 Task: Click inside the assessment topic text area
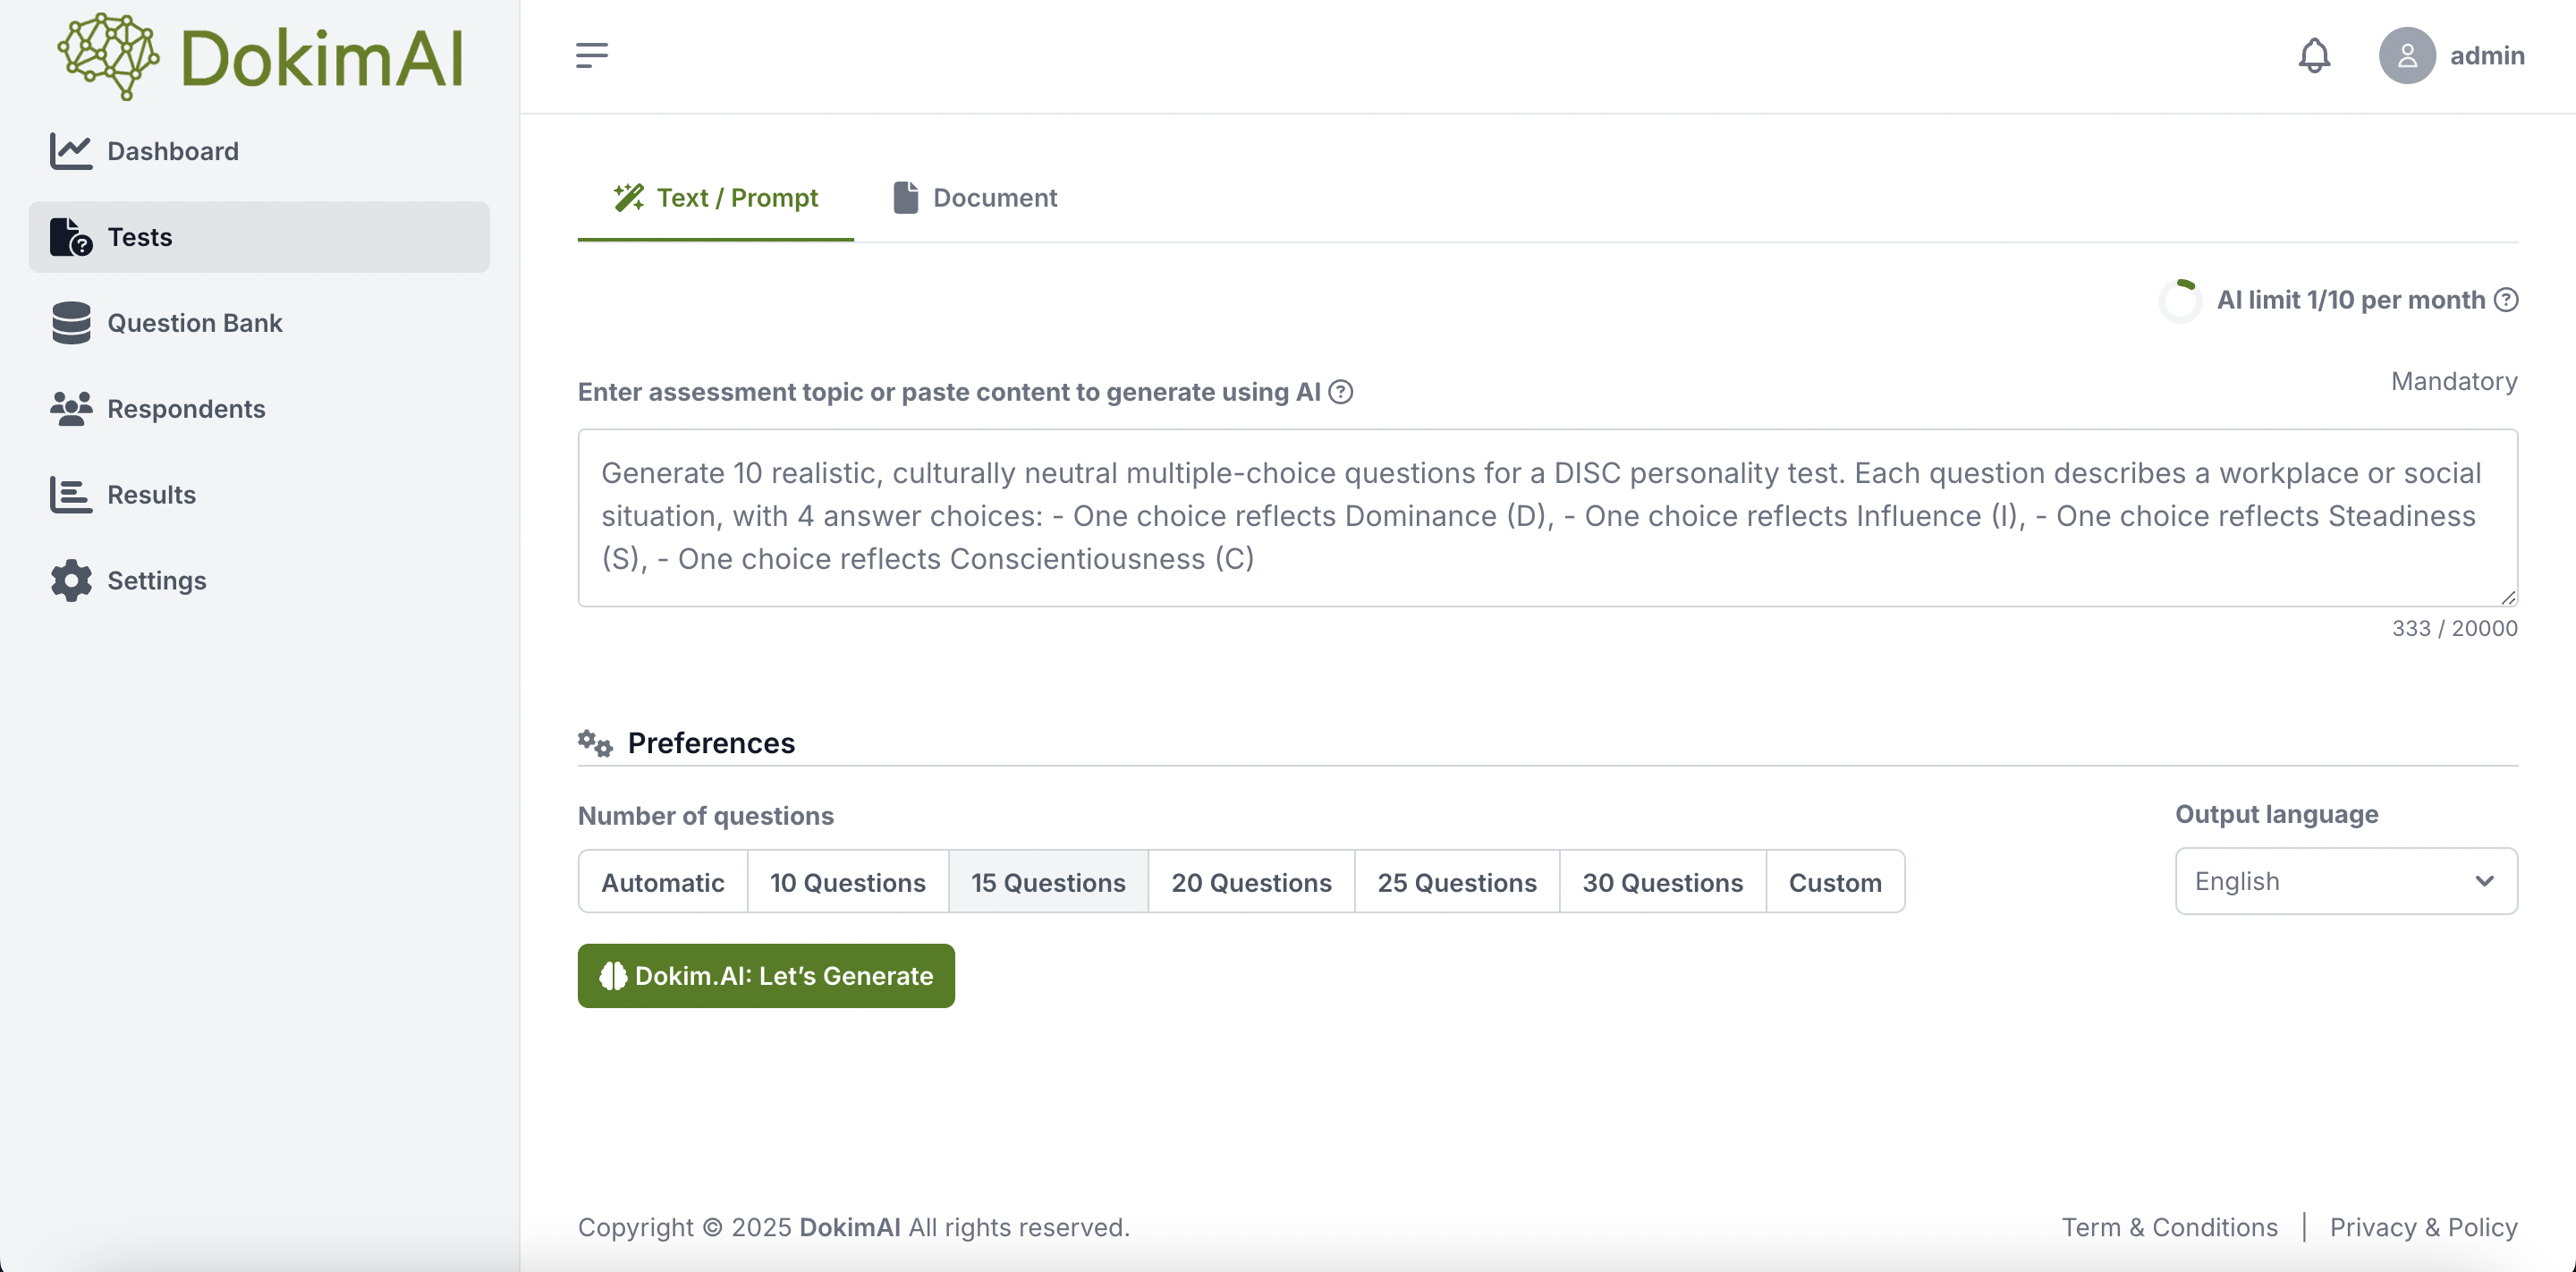click(x=1547, y=517)
